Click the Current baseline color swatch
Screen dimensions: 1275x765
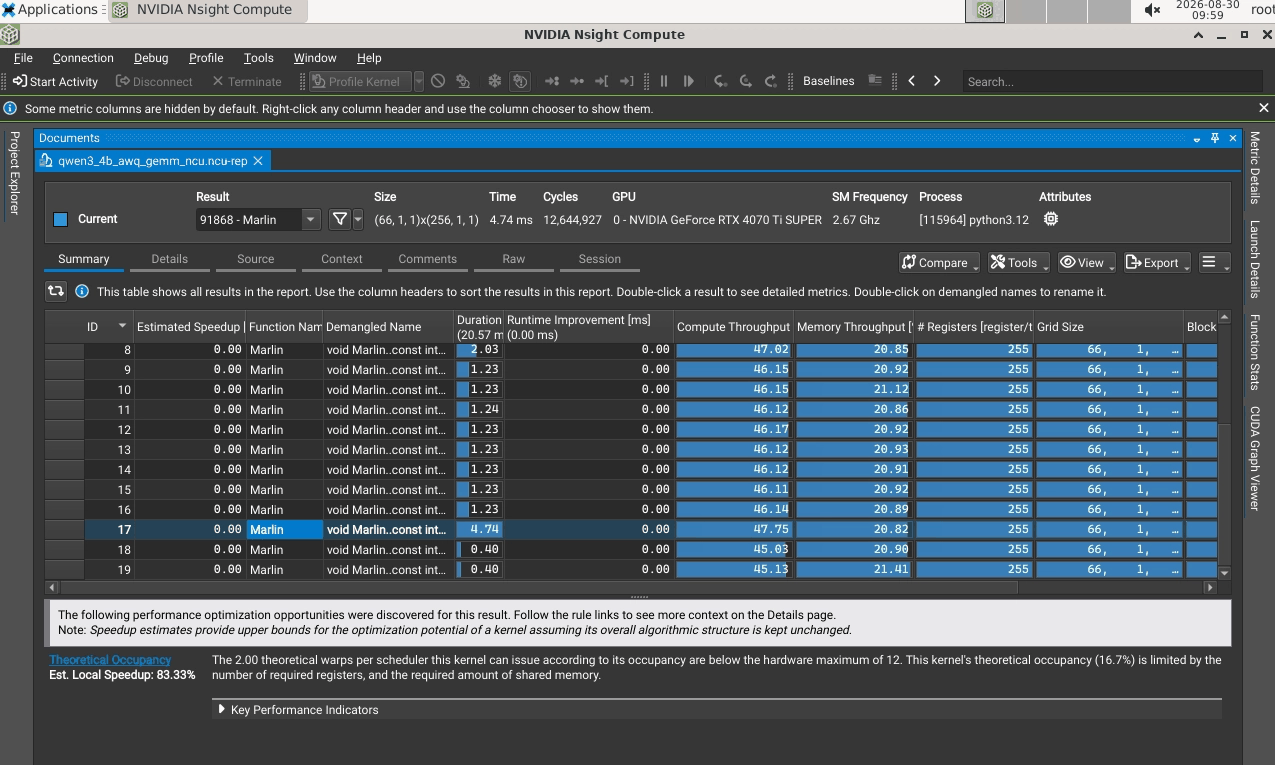60,219
